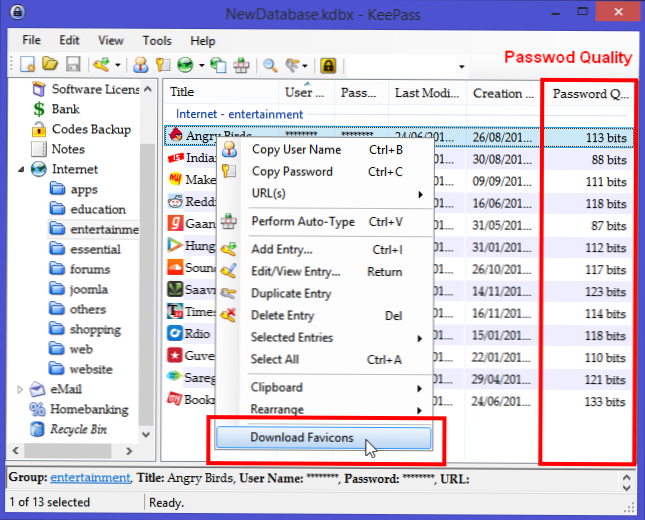
Task: Click the Open Database folder icon
Action: (x=51, y=66)
